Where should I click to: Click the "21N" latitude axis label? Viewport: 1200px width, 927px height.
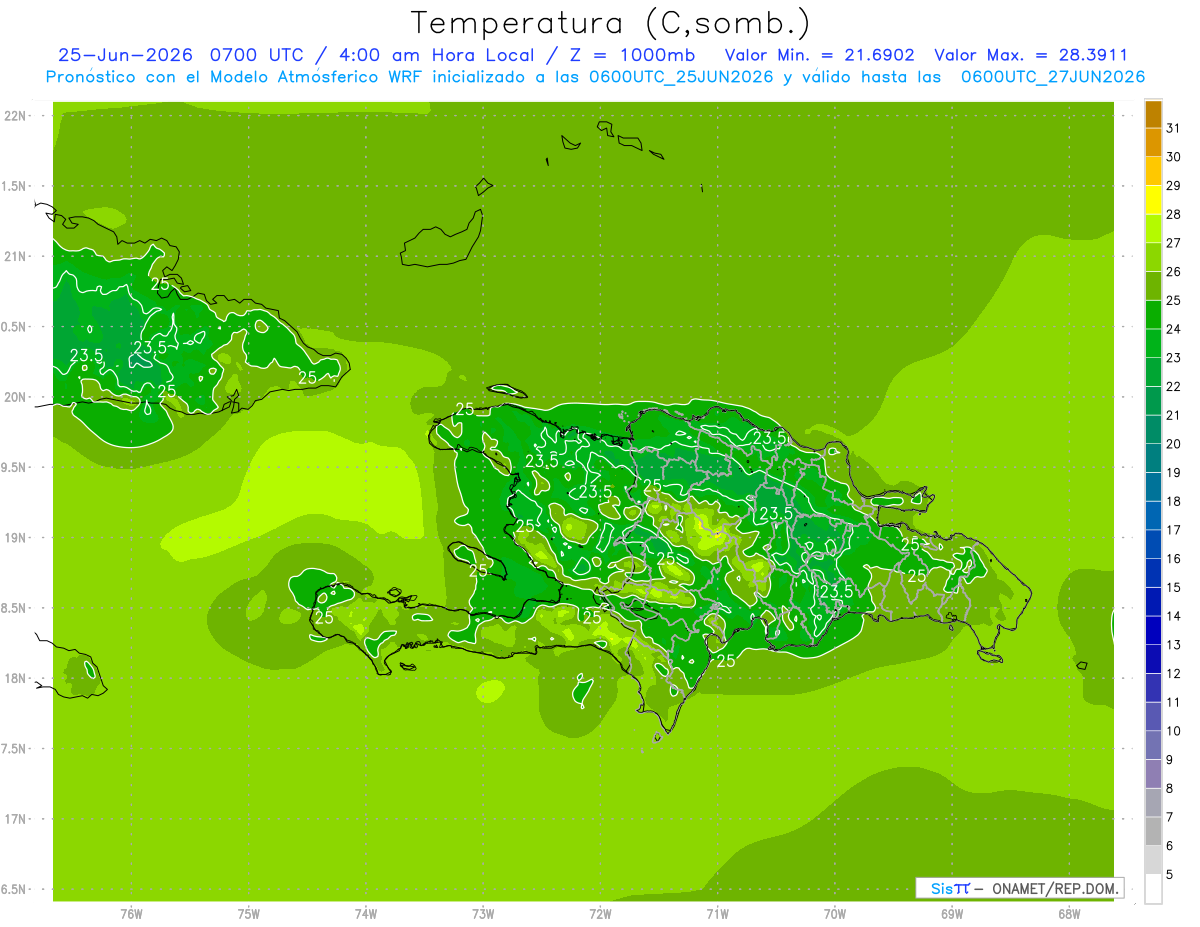click(x=15, y=256)
